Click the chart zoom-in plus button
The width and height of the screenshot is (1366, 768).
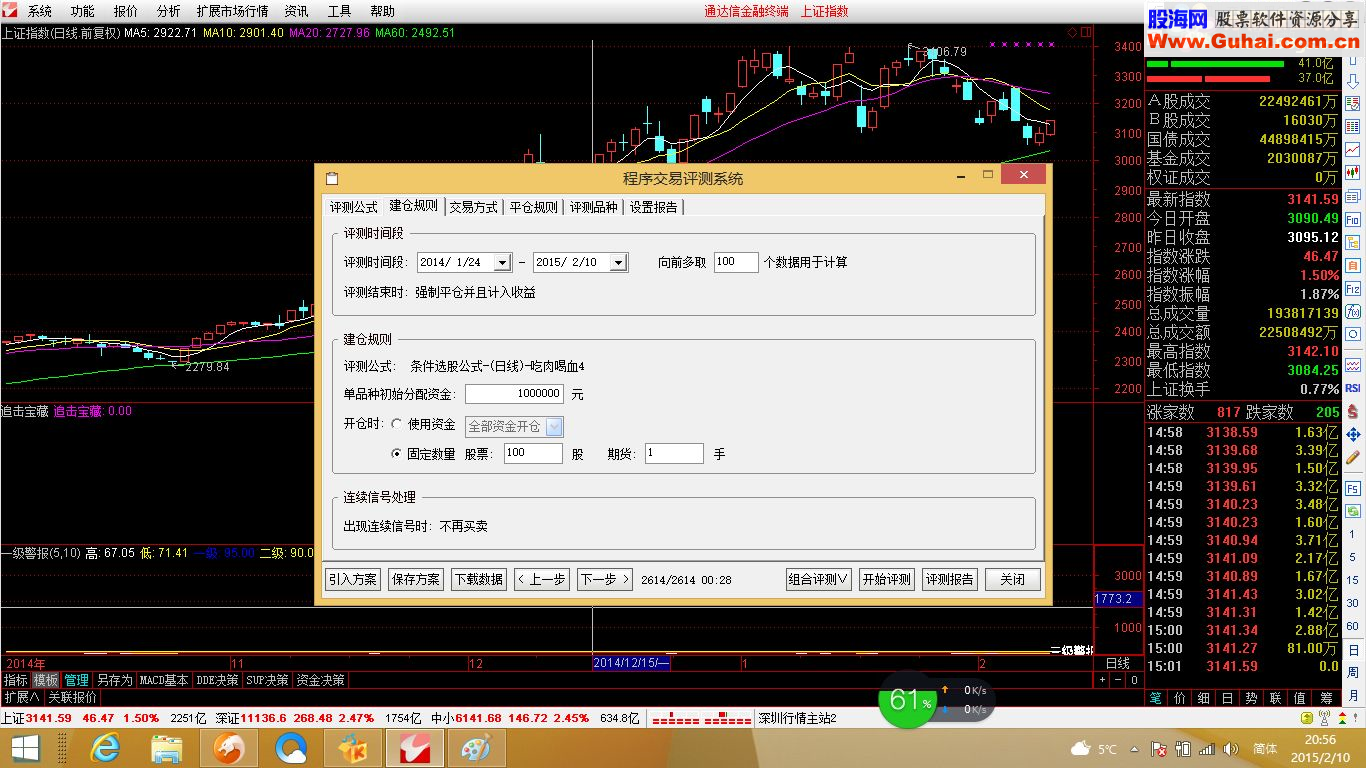(x=1103, y=680)
